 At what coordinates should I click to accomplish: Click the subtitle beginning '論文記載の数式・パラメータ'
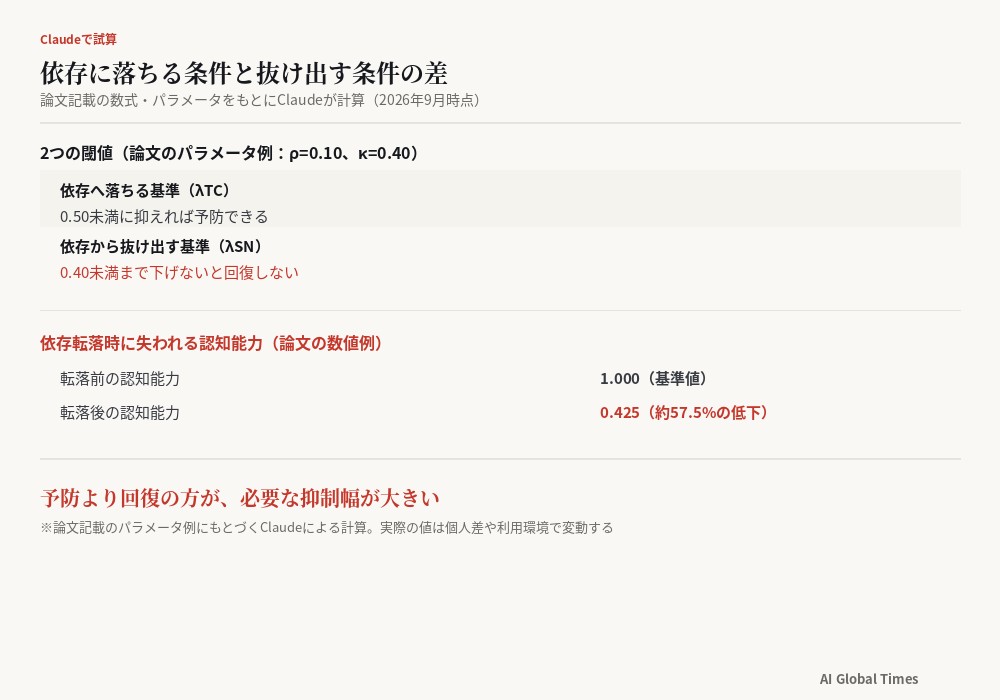click(x=261, y=100)
